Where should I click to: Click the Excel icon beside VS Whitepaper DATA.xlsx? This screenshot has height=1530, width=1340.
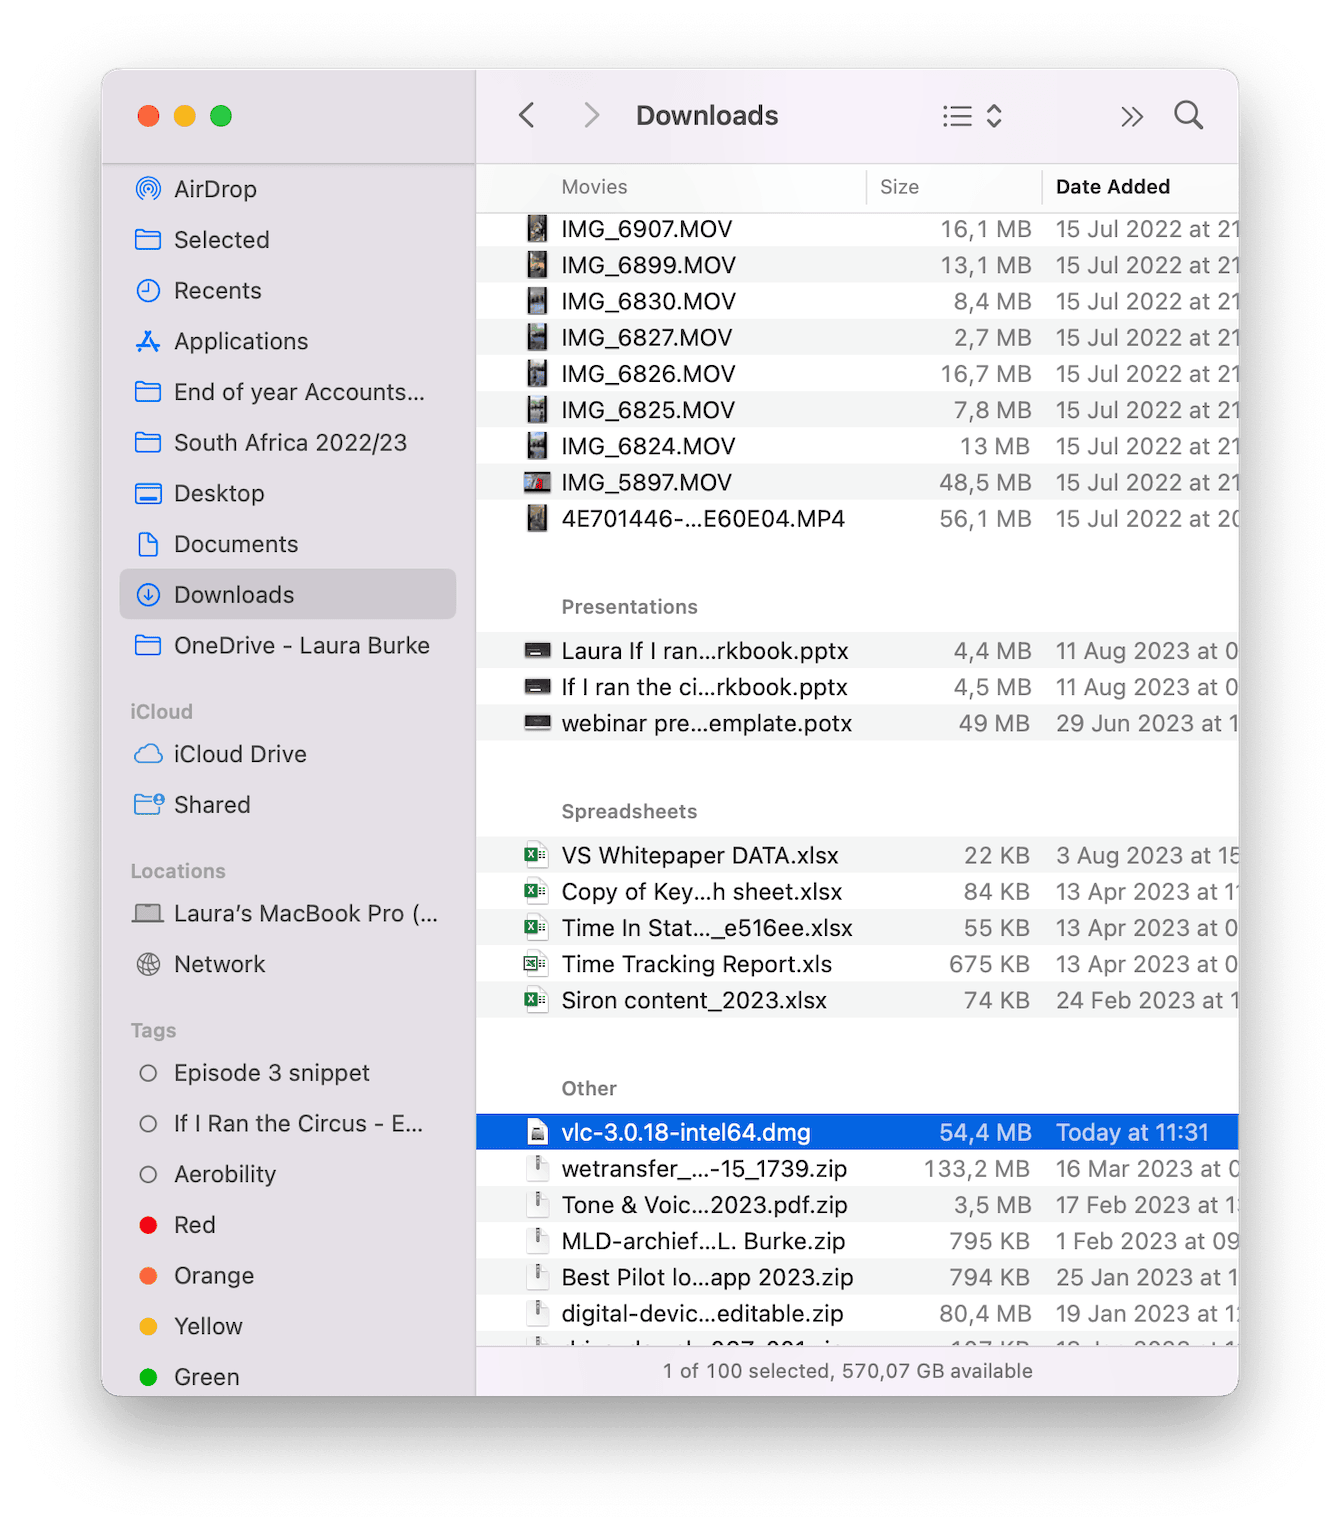535,855
